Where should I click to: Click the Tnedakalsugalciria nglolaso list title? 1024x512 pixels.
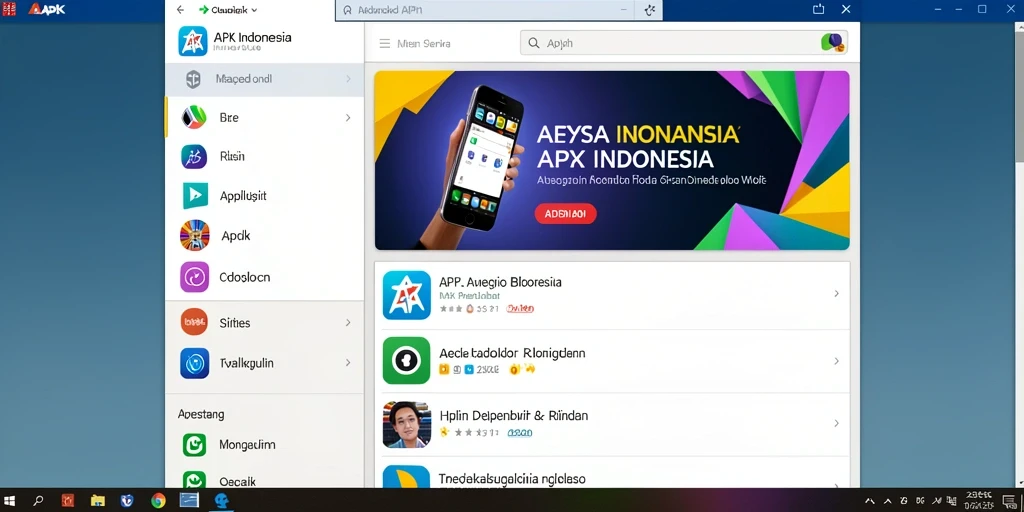pyautogui.click(x=512, y=479)
